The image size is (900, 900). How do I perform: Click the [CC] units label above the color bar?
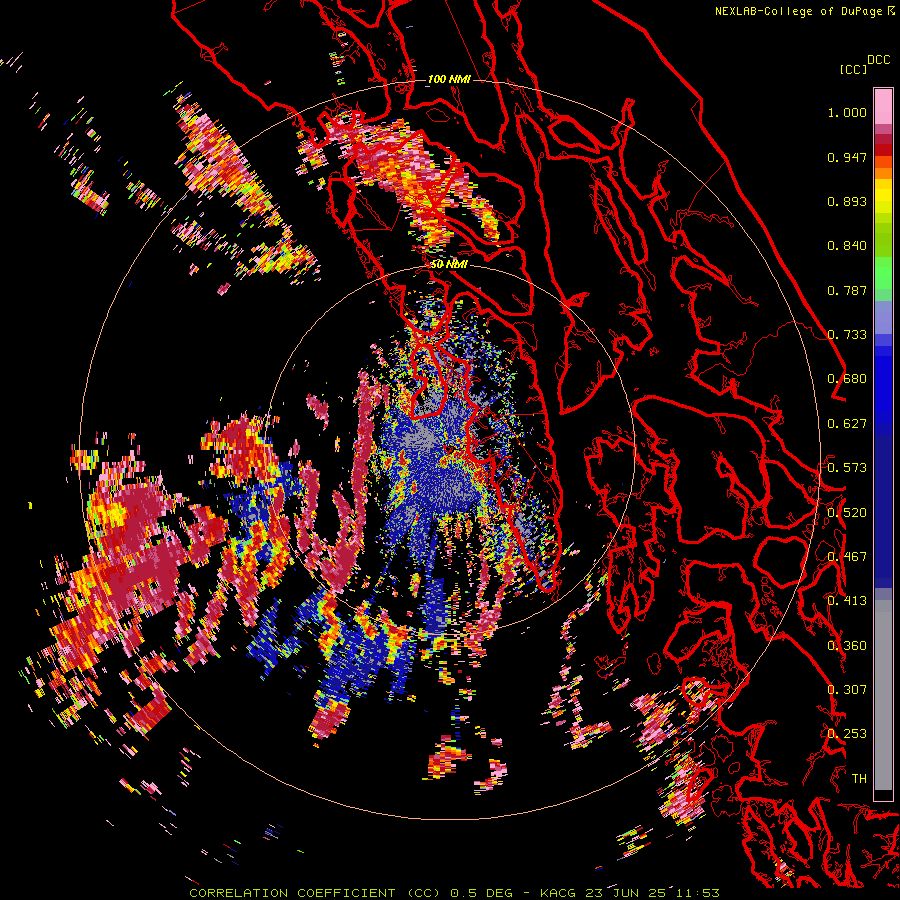853,69
